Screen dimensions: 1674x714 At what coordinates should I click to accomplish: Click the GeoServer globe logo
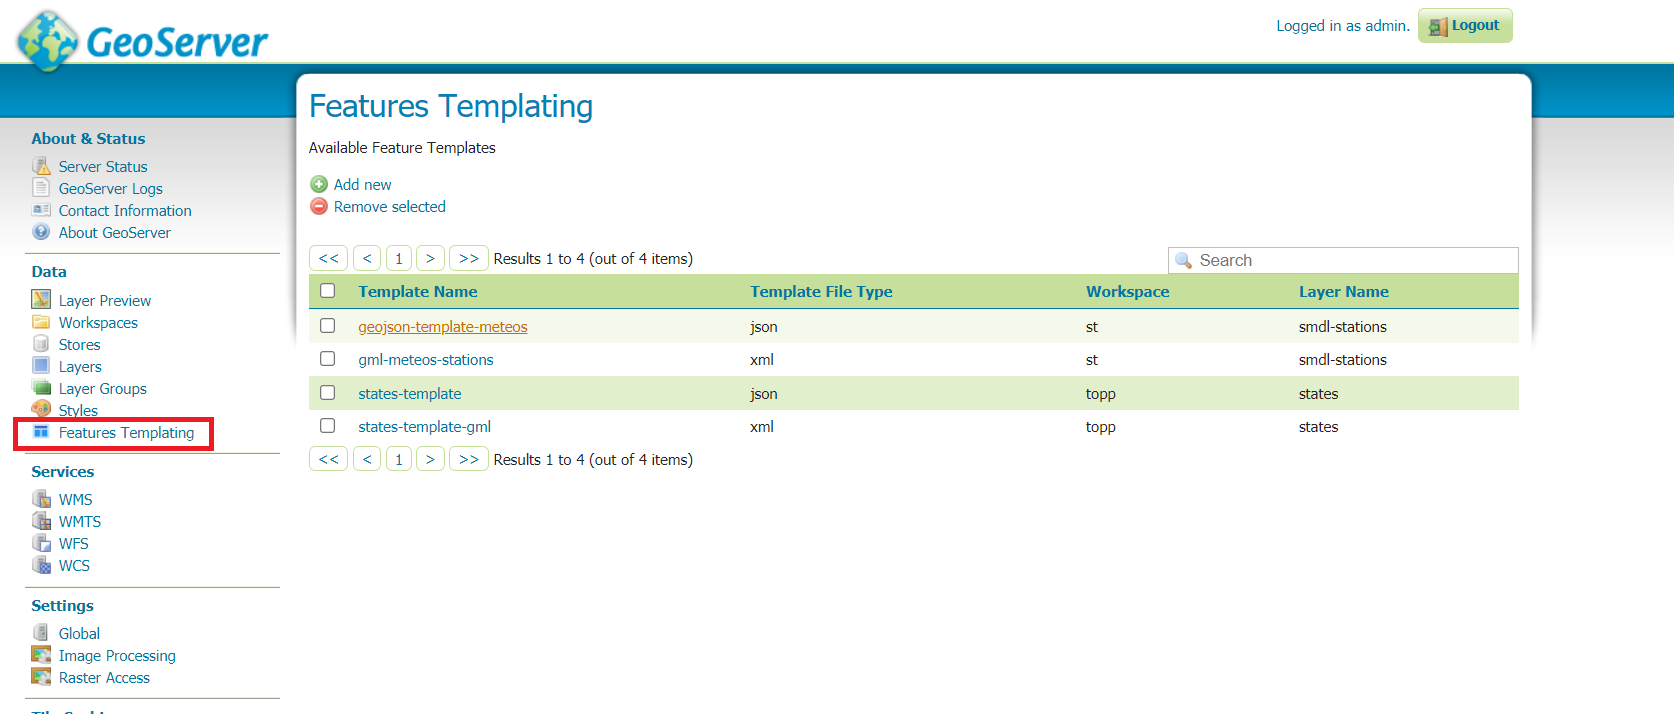tap(48, 41)
